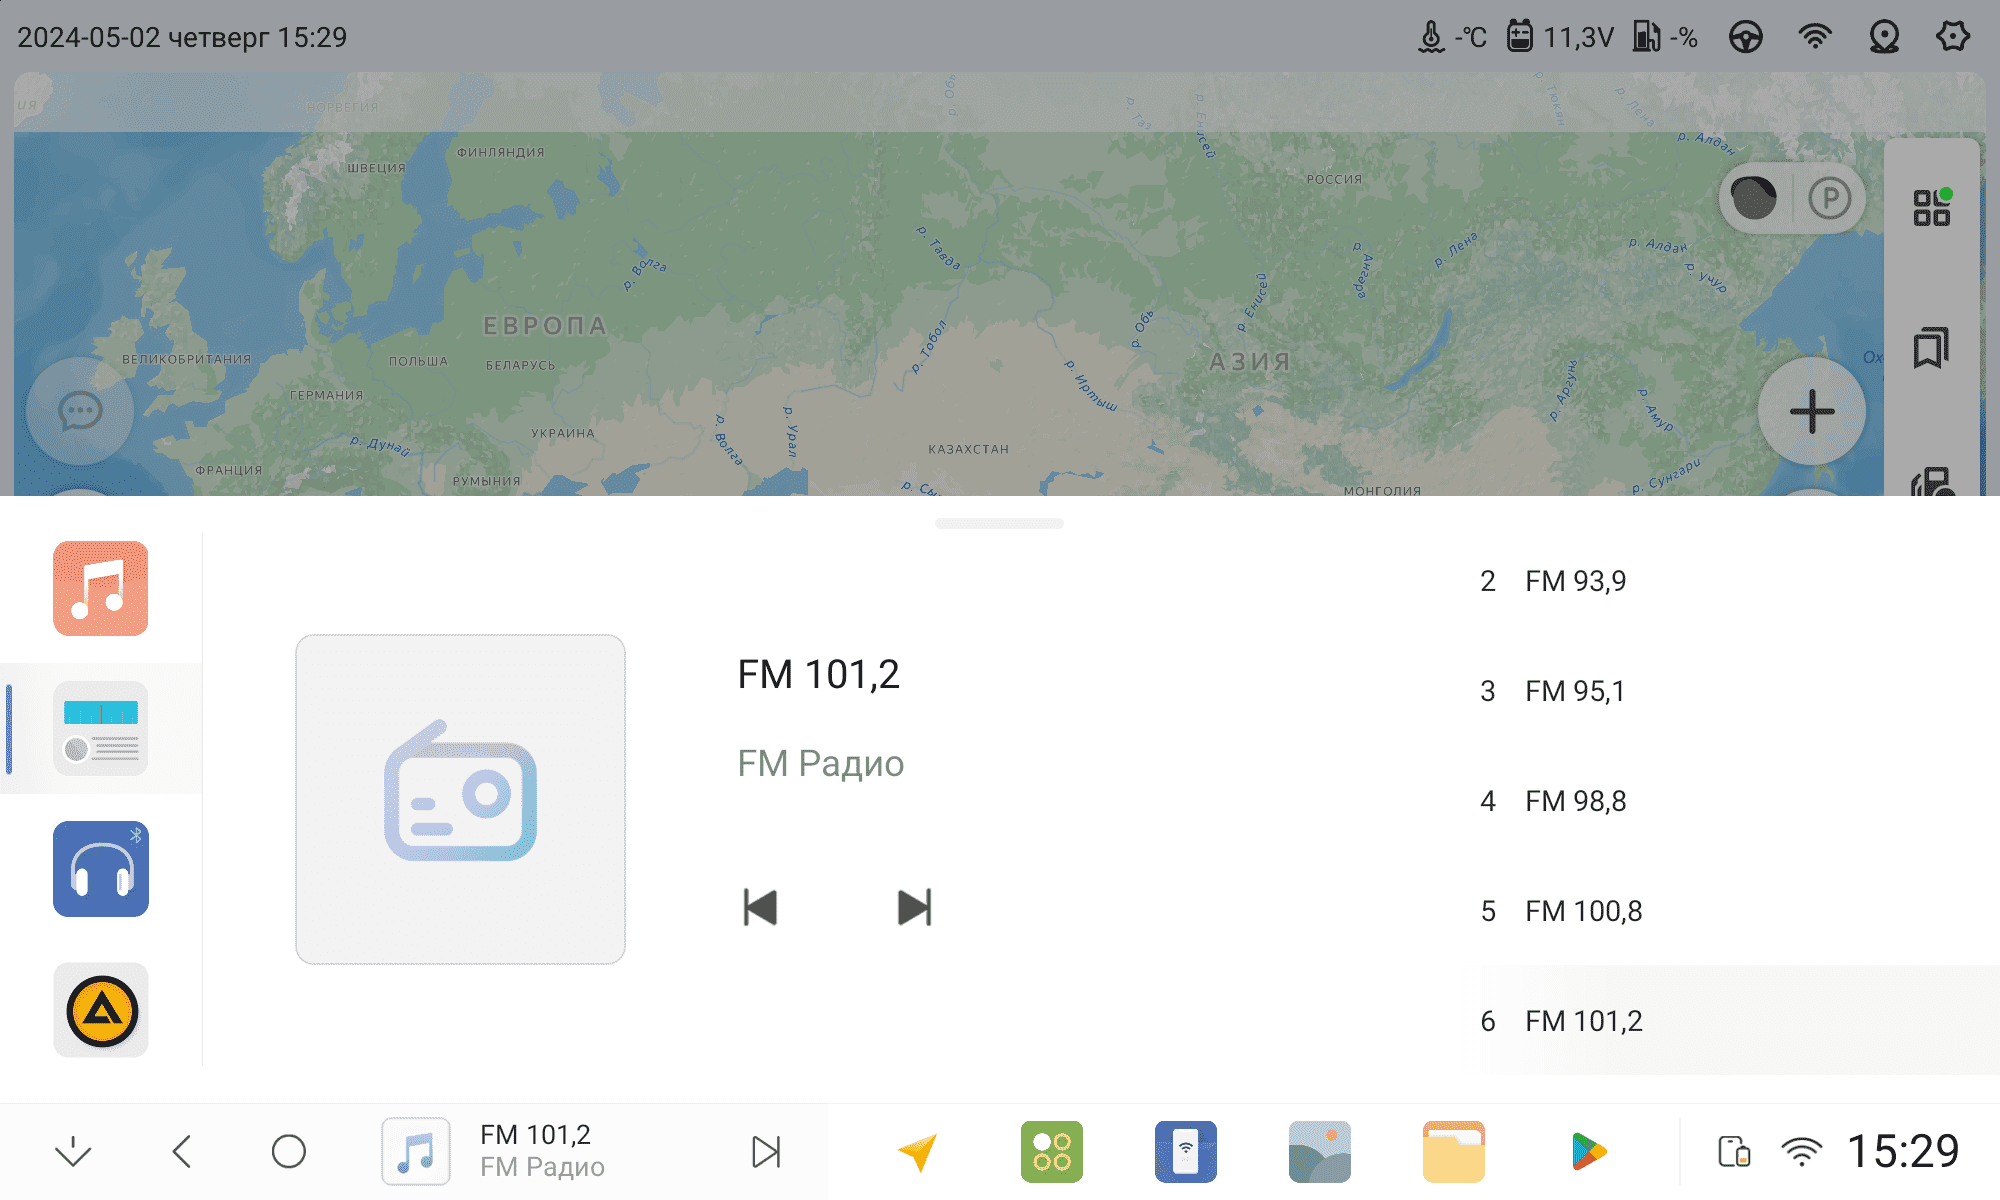
Task: Open the file manager folder icon
Action: click(1453, 1151)
